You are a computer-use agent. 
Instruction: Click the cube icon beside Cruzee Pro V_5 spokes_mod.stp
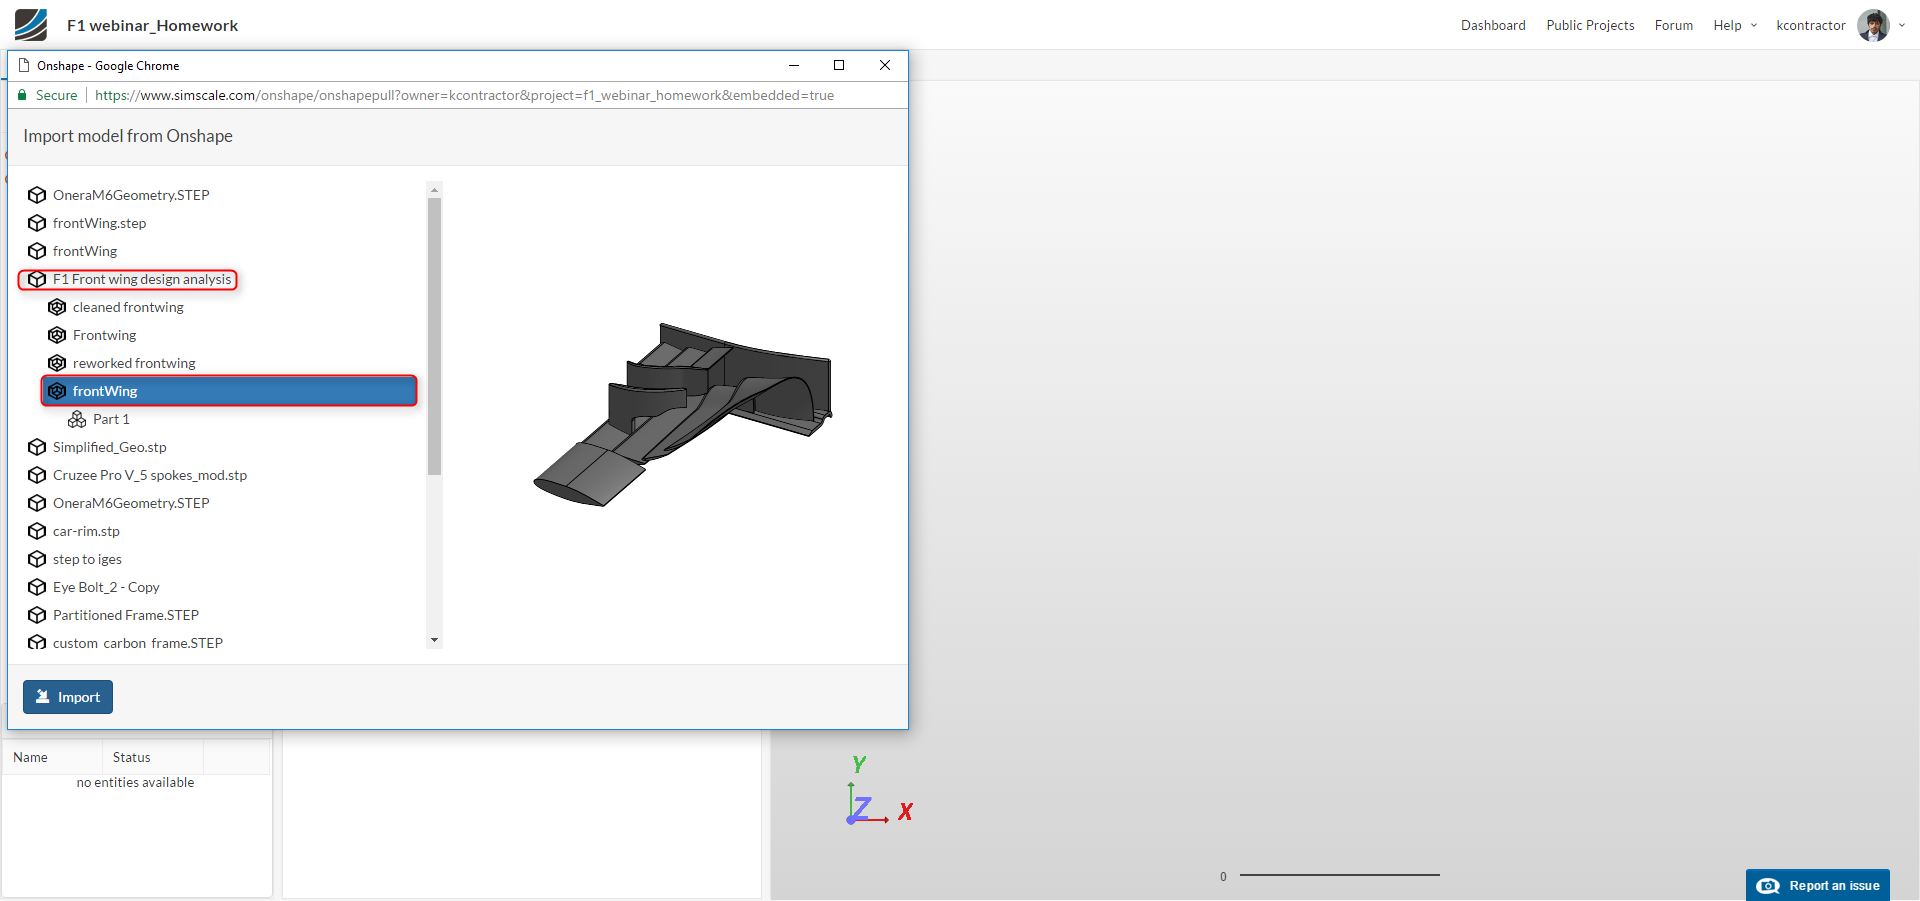pyautogui.click(x=37, y=475)
